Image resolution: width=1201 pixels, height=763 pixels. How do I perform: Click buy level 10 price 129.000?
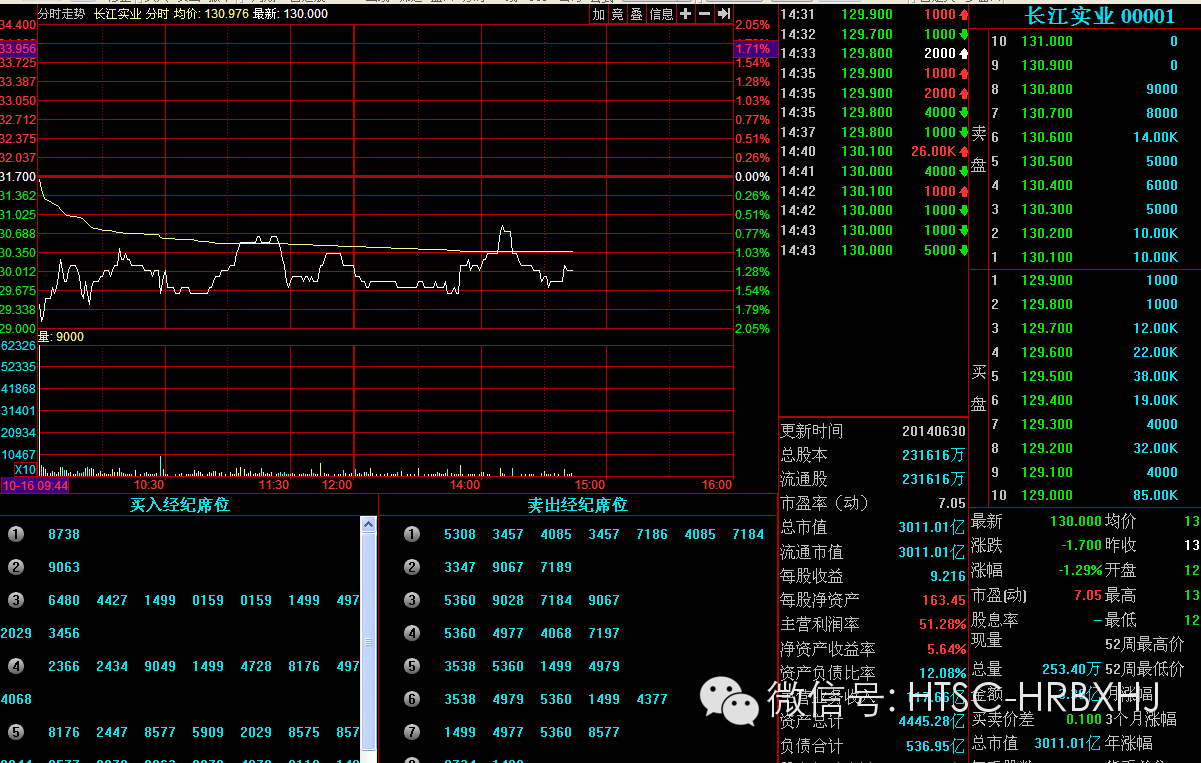pos(1046,496)
